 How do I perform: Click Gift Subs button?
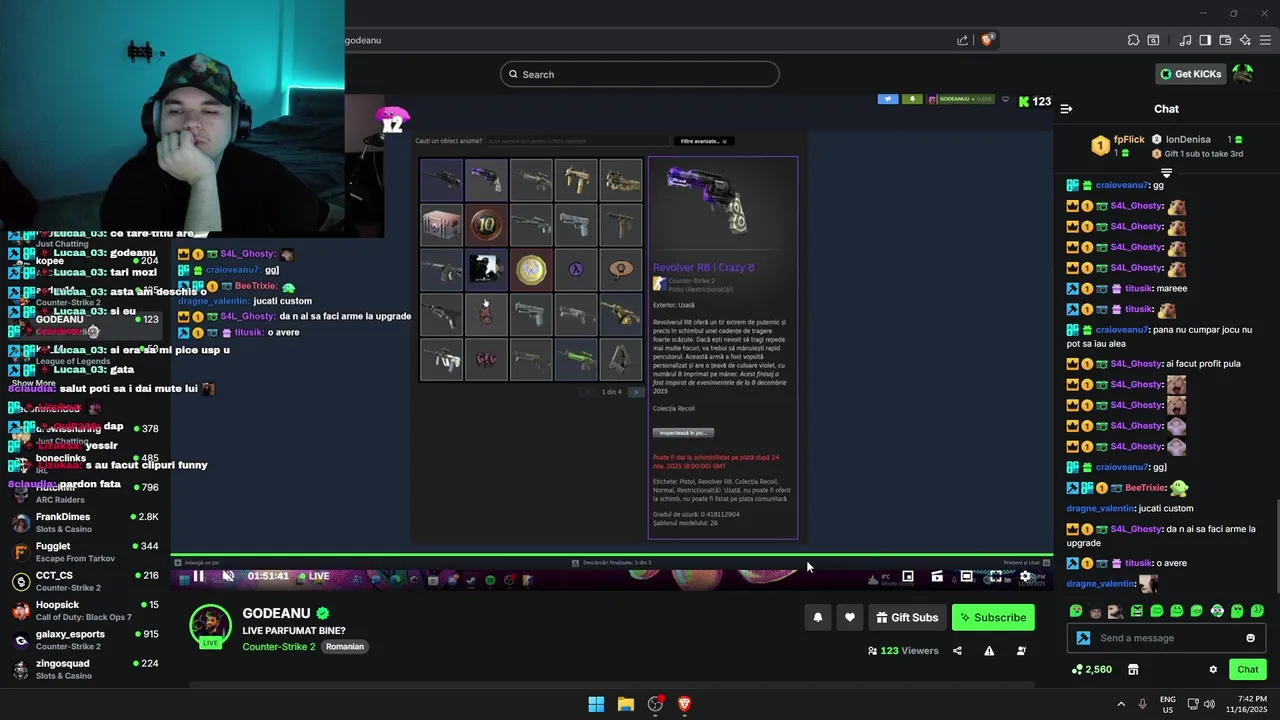point(908,617)
